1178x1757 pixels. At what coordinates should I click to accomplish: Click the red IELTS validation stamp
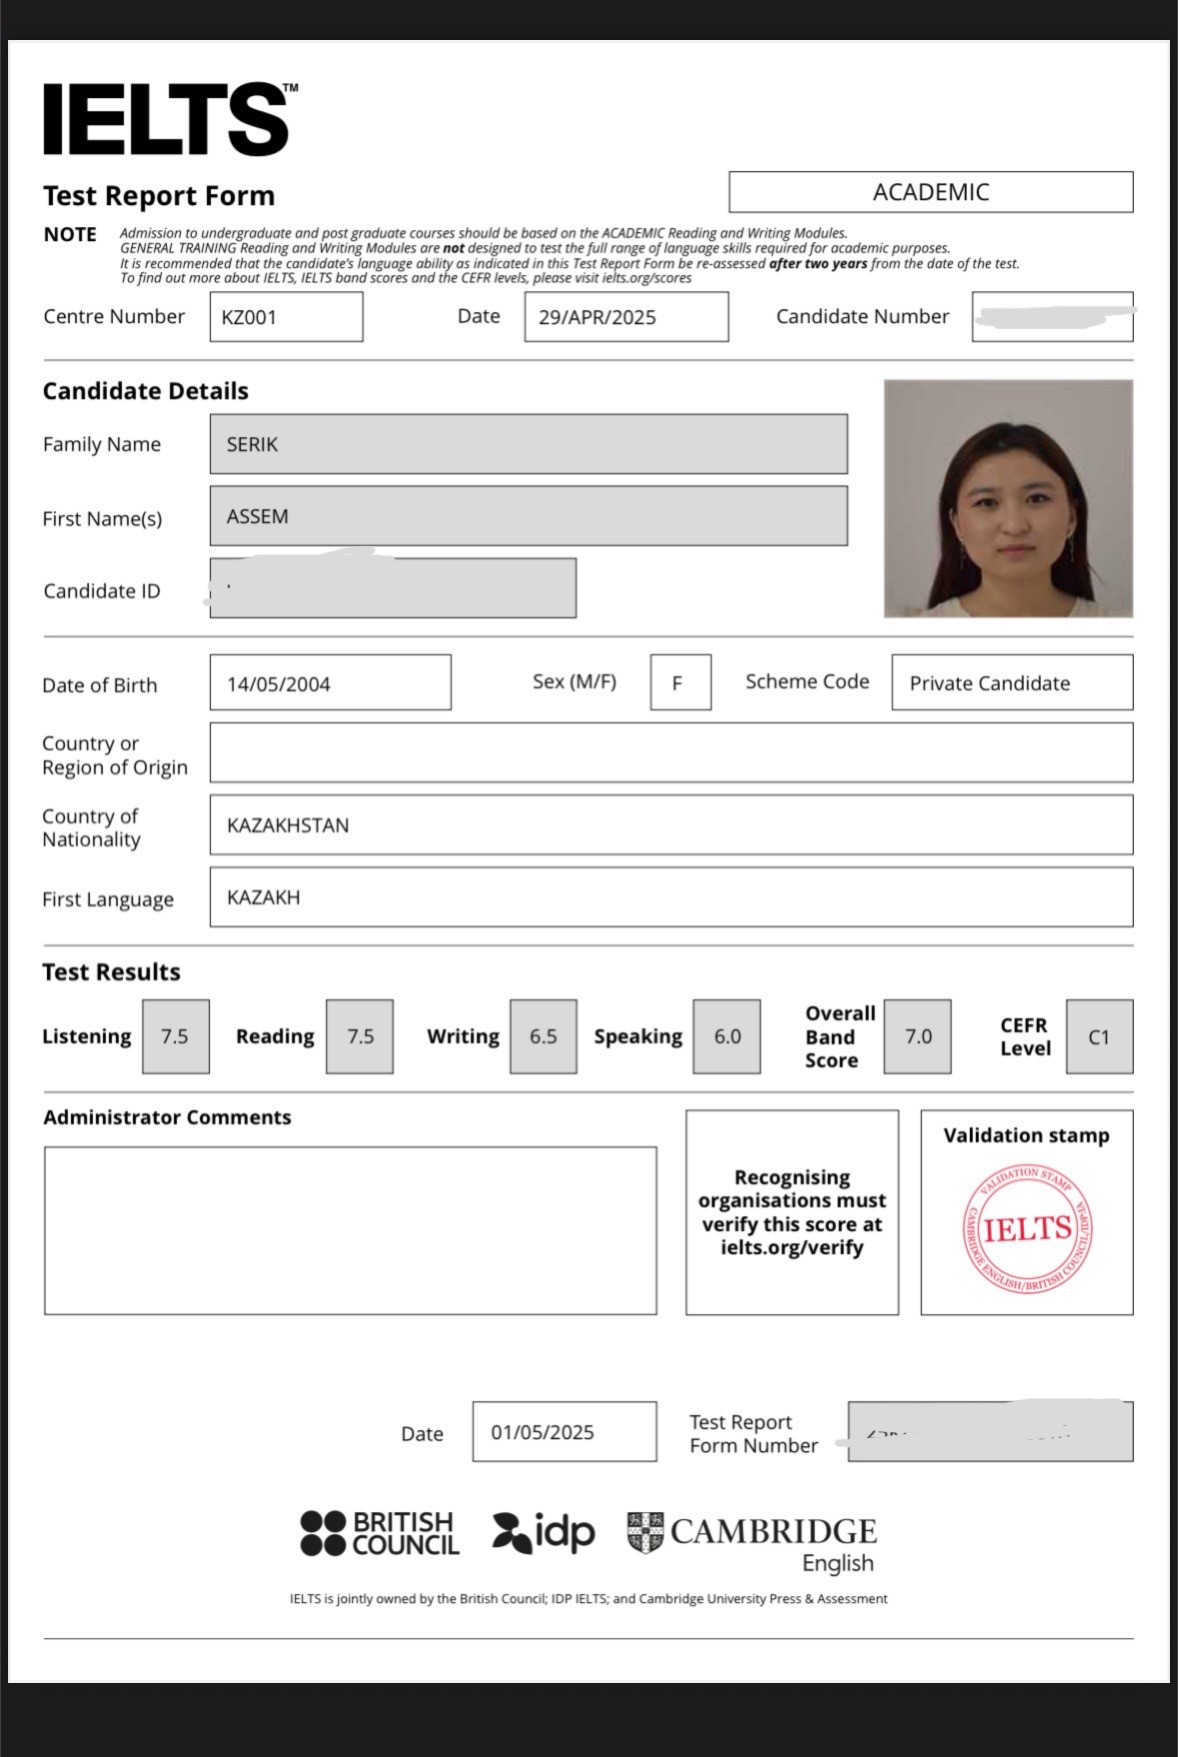(1027, 1228)
